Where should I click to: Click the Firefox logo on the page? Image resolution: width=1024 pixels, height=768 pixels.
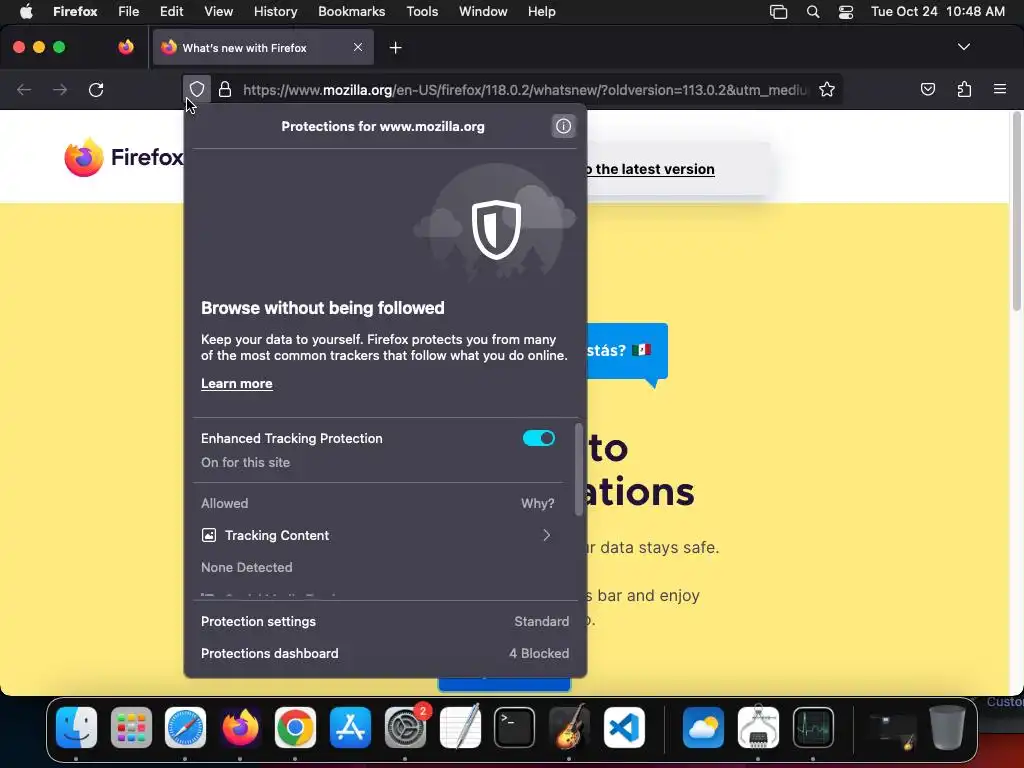coord(124,157)
